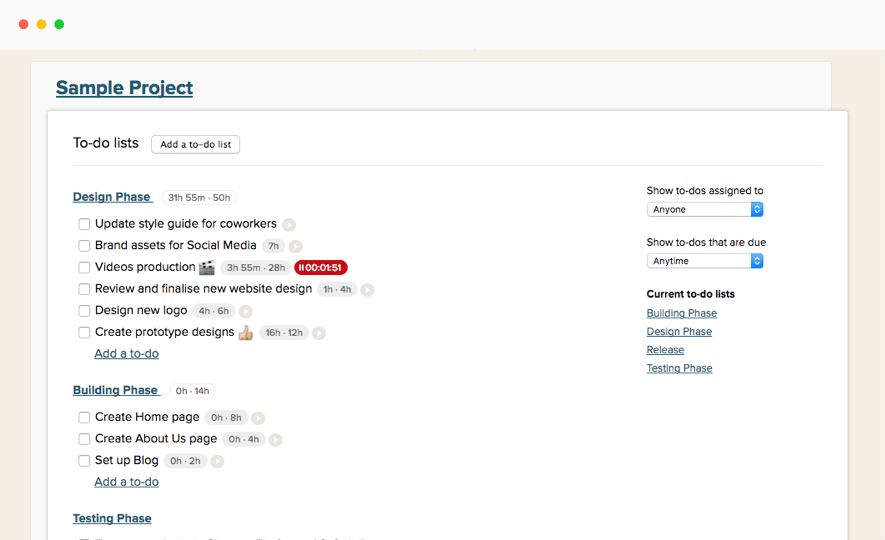This screenshot has height=540, width=885.
Task: Click the Create Home page to-do title
Action: pos(147,417)
